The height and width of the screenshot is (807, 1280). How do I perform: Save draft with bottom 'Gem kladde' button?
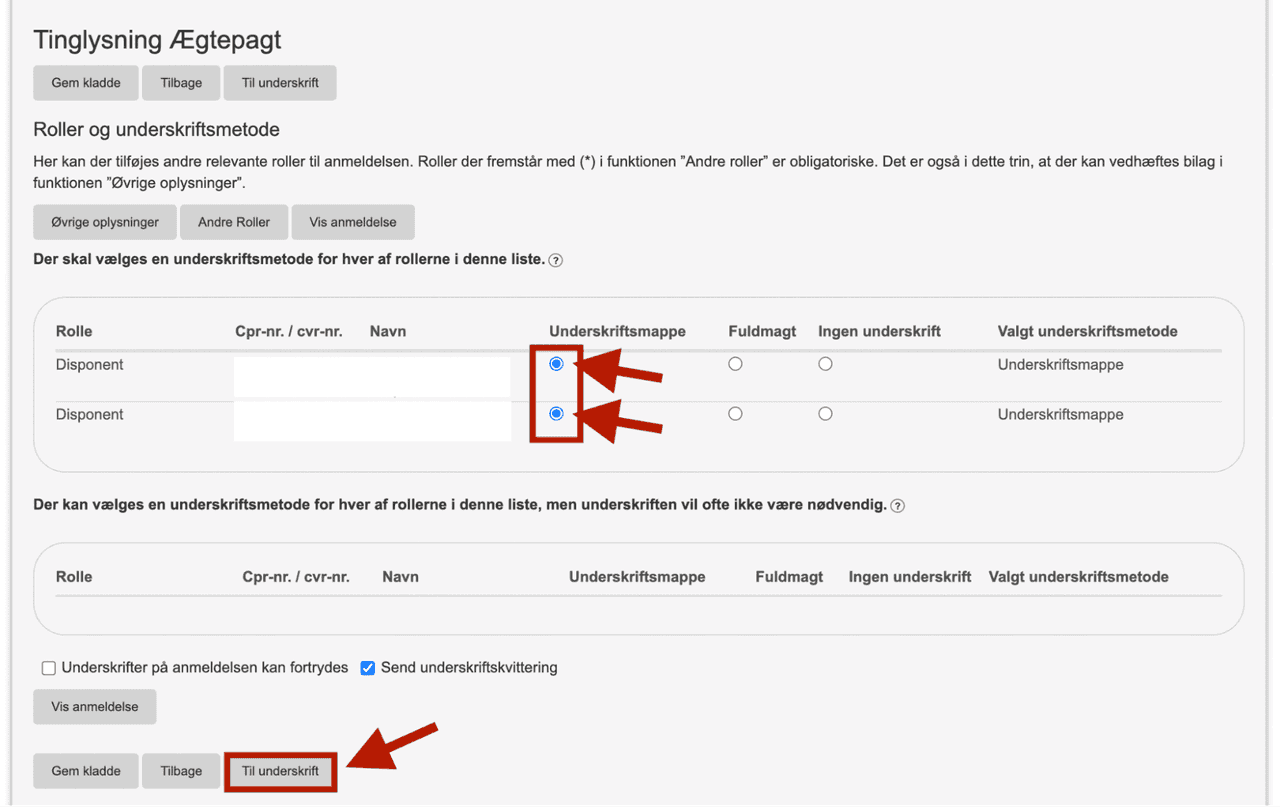pyautogui.click(x=86, y=771)
